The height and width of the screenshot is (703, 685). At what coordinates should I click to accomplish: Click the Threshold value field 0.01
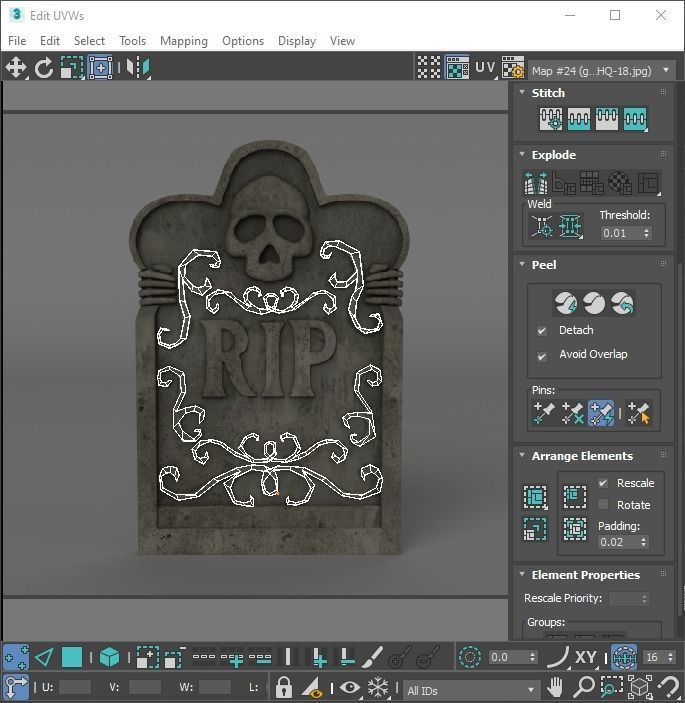click(621, 233)
